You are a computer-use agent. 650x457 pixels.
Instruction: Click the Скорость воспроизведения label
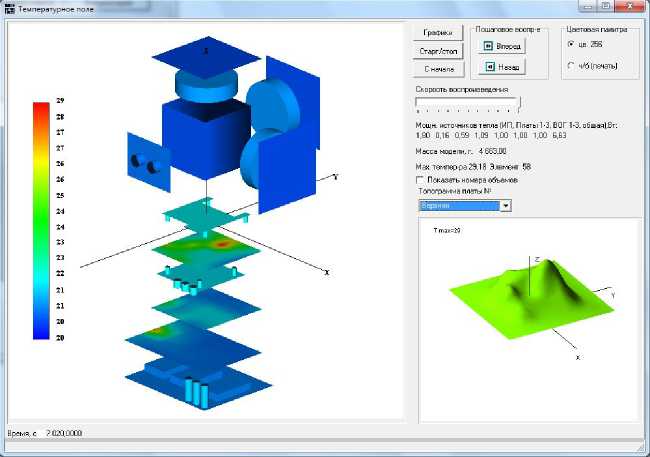[x=462, y=89]
